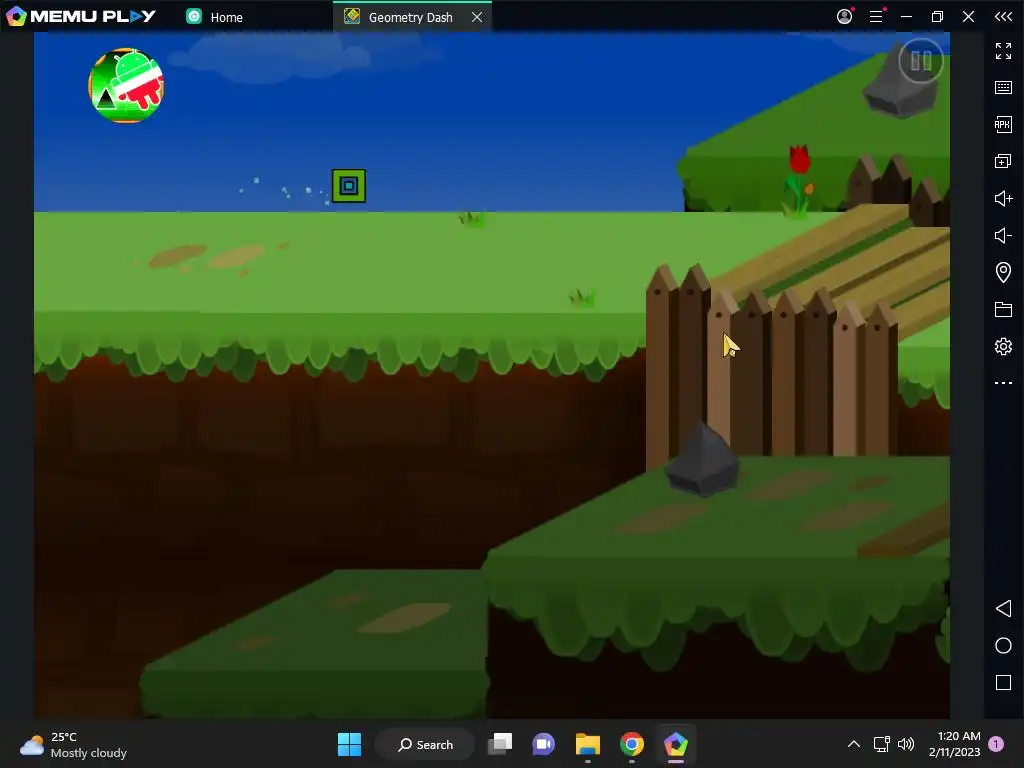Image resolution: width=1024 pixels, height=768 pixels.
Task: Install an APK file via sidebar
Action: [1003, 124]
